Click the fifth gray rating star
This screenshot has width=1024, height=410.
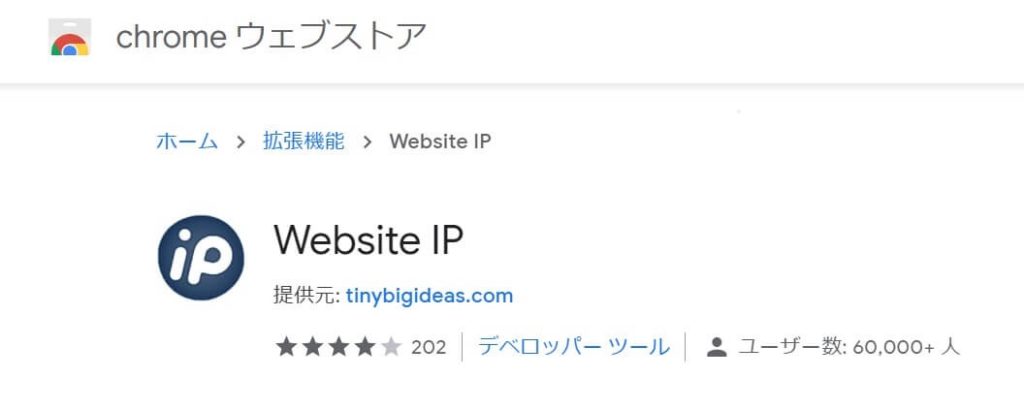pyautogui.click(x=391, y=347)
